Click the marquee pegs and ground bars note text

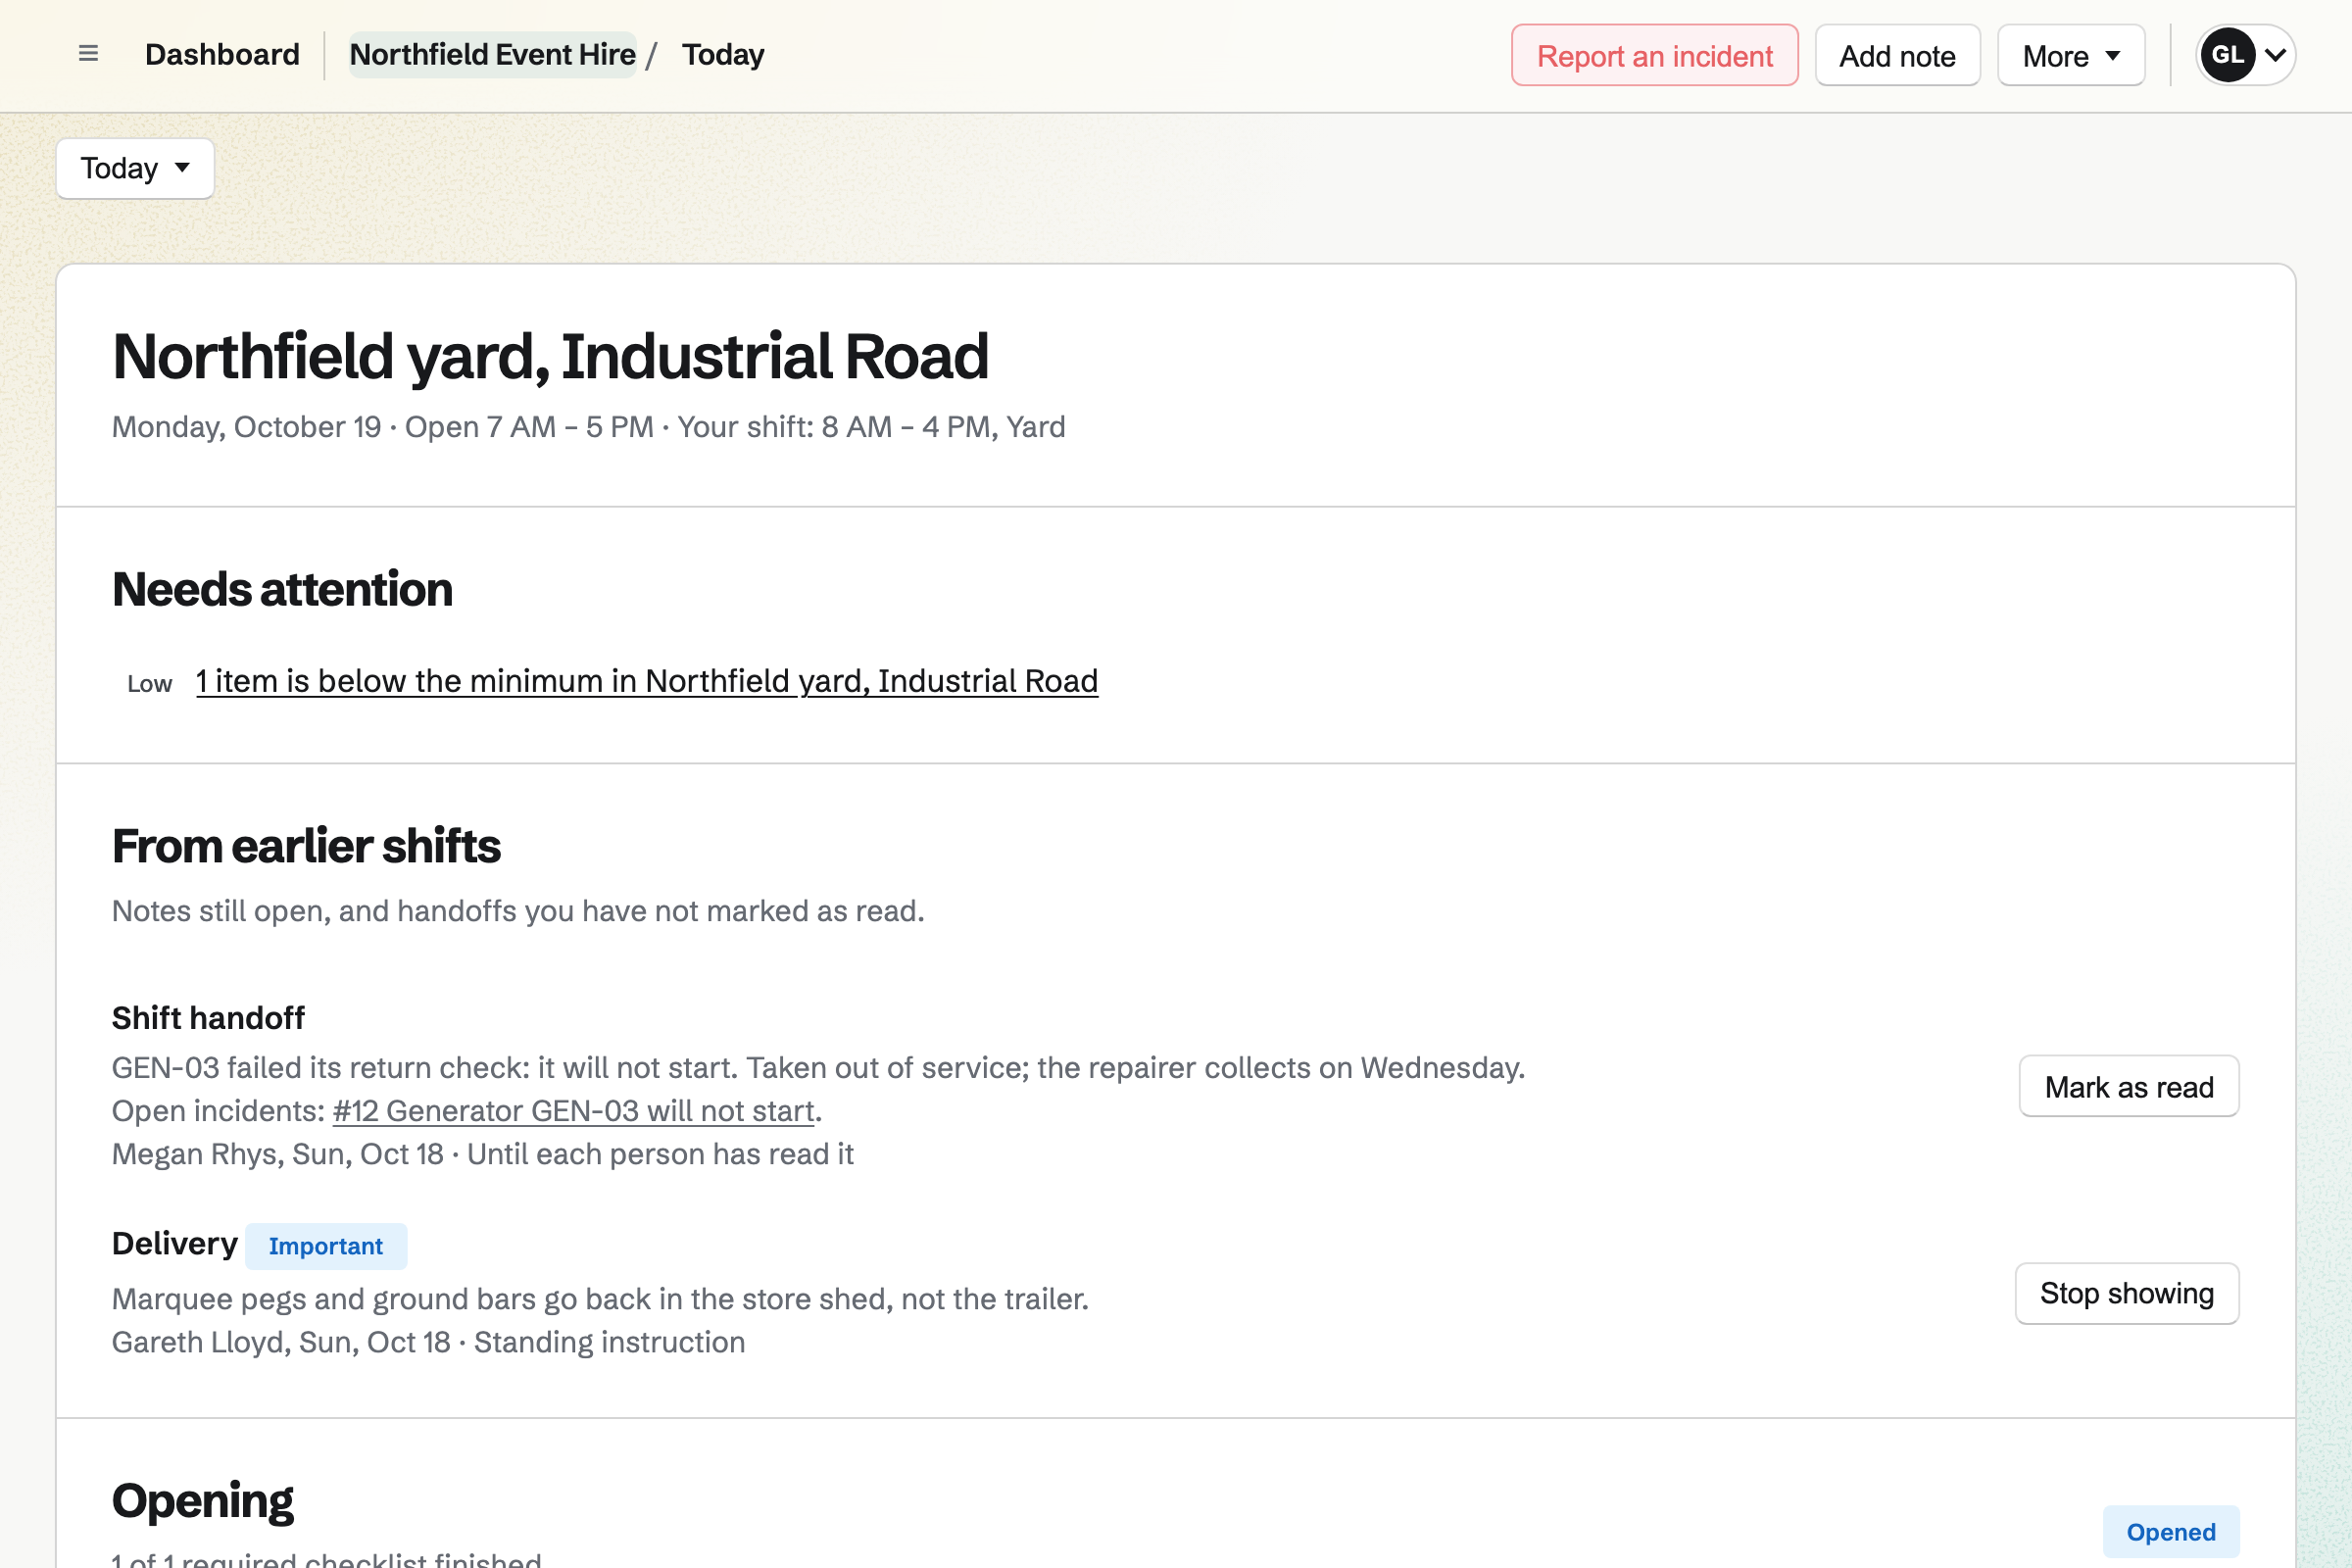click(x=600, y=1299)
